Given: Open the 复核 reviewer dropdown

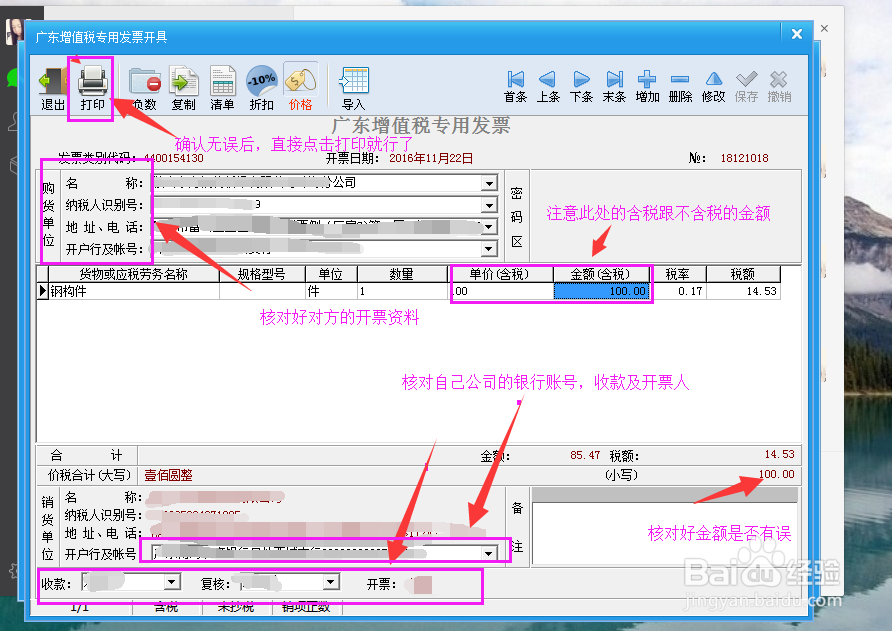Looking at the screenshot, I should point(331,581).
